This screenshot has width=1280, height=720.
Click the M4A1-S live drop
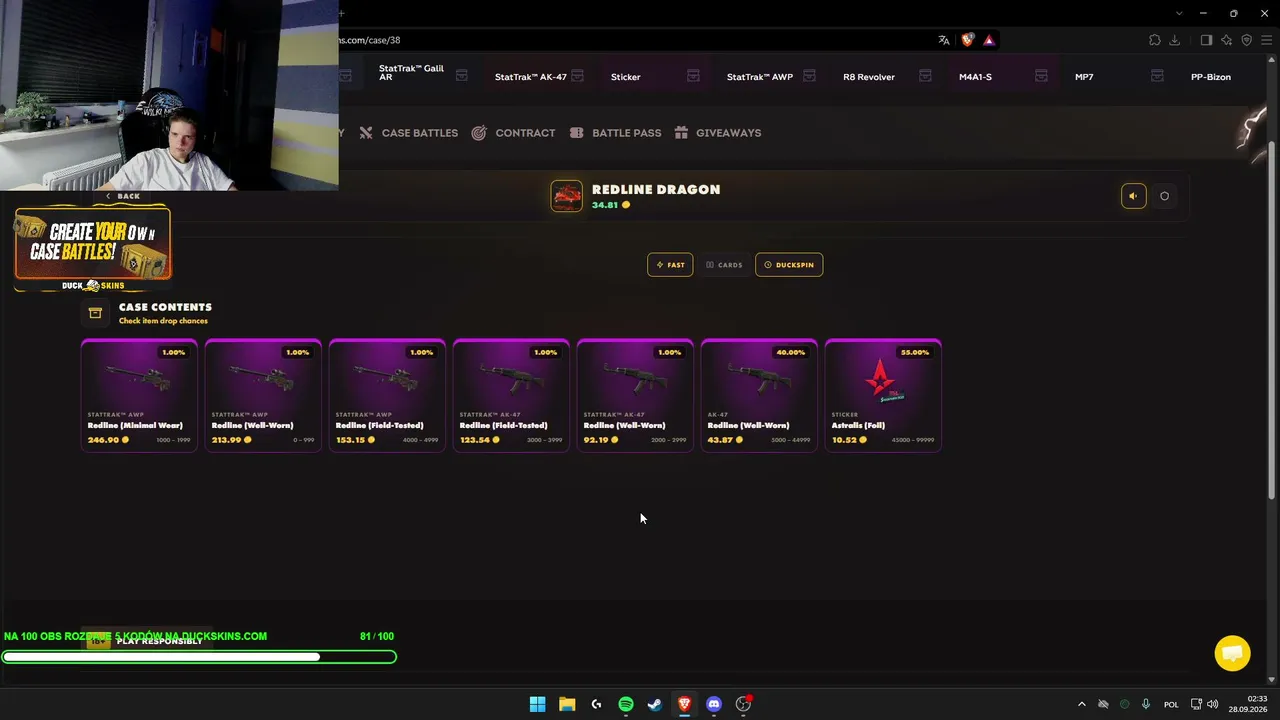point(975,77)
